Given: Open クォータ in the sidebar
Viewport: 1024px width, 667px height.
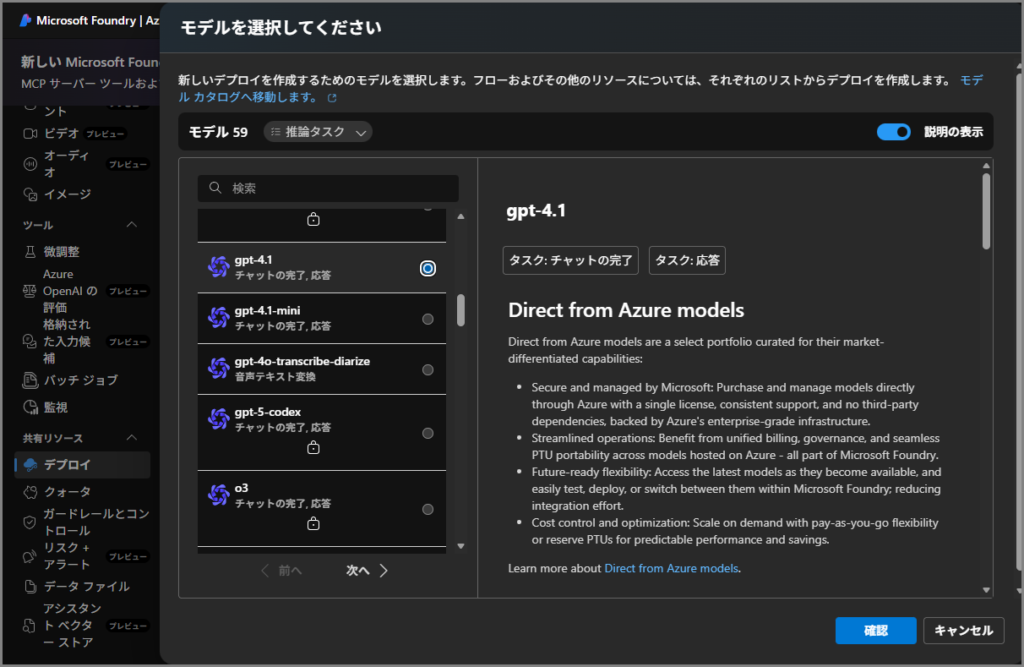Looking at the screenshot, I should (67, 491).
